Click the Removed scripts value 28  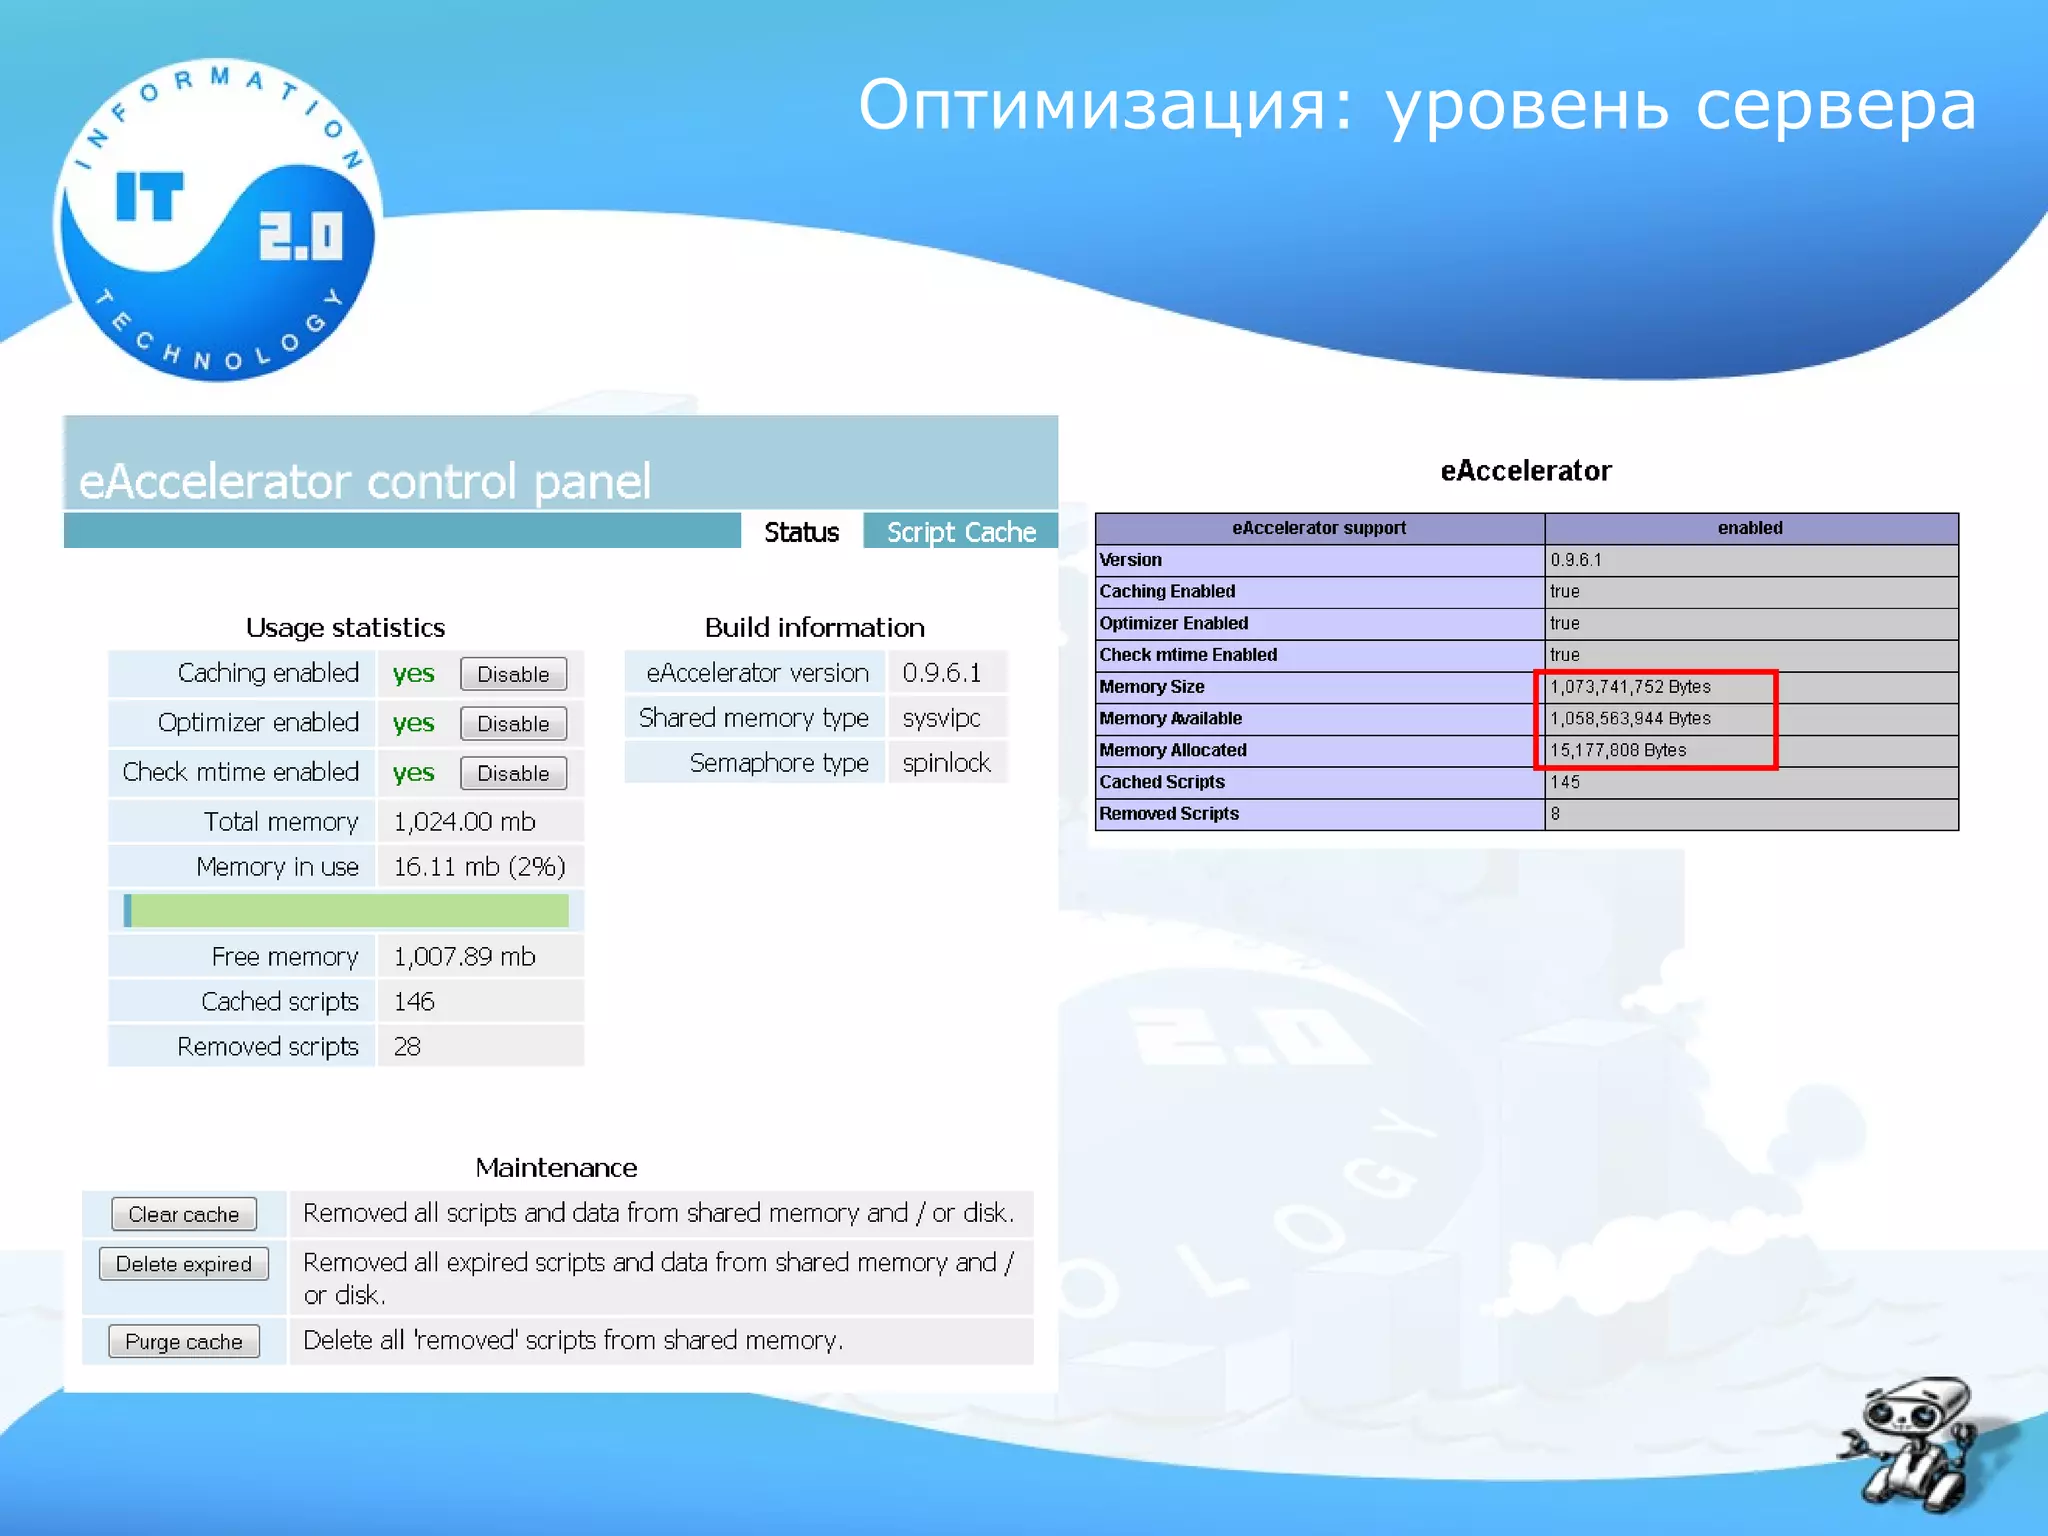[x=406, y=1046]
